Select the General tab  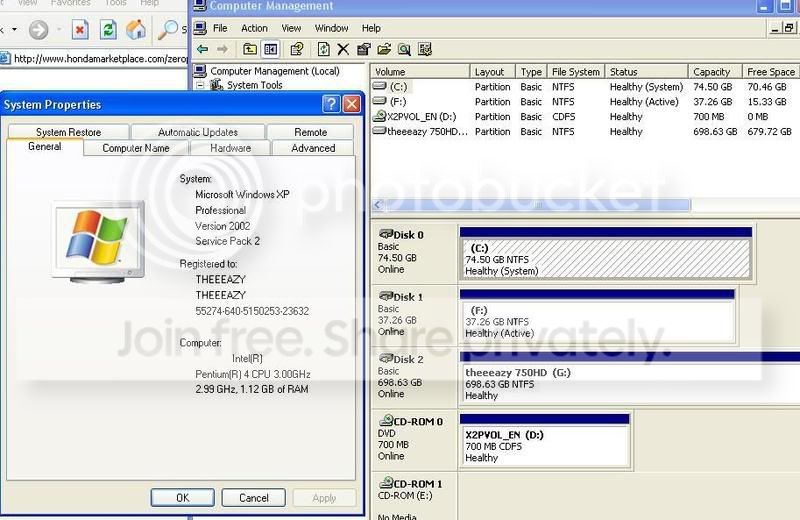(x=45, y=146)
